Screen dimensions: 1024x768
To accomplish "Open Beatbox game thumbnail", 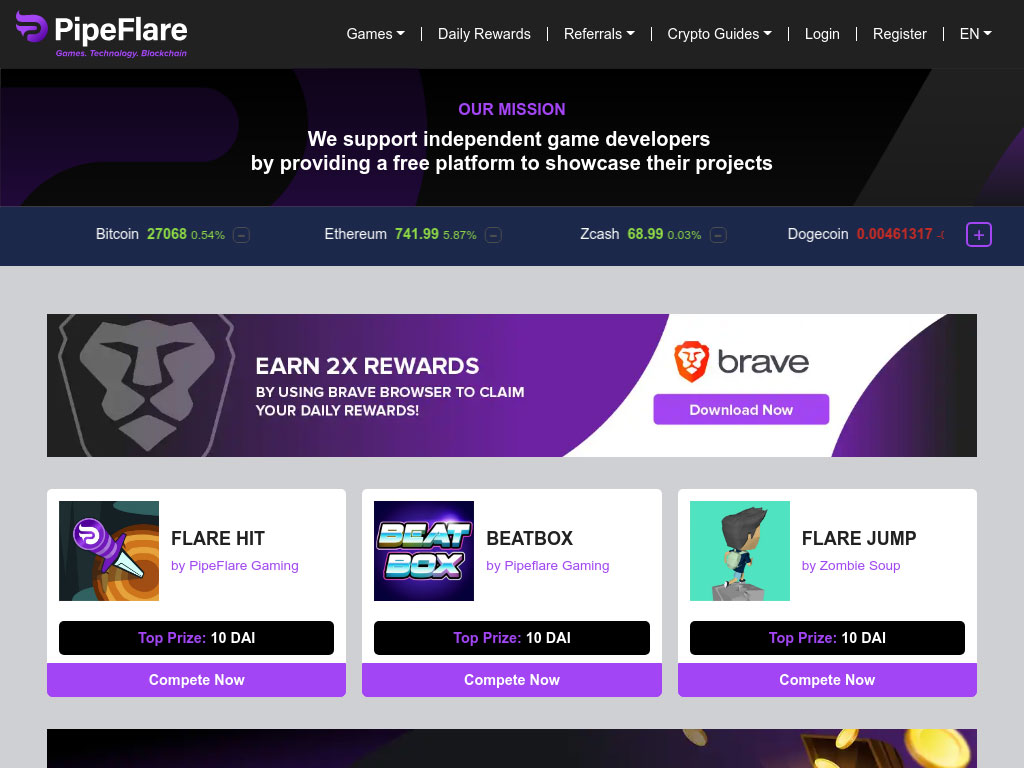I will [424, 551].
